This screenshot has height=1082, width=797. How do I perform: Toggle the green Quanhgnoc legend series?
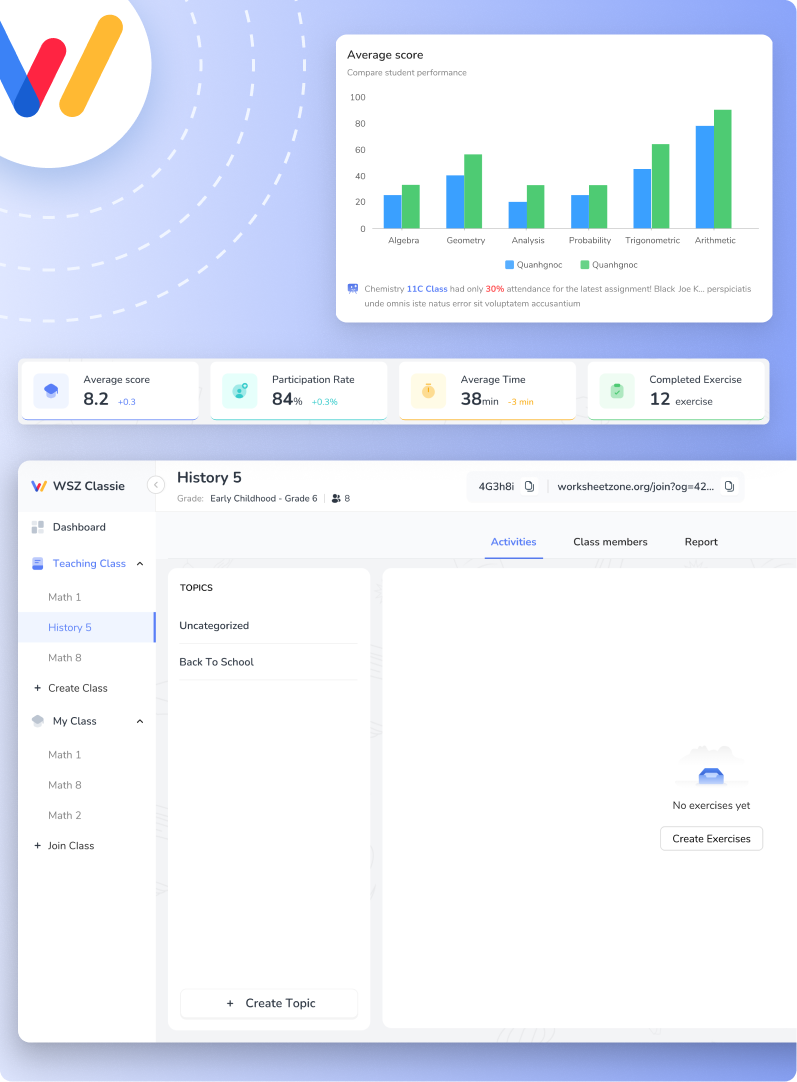pos(609,265)
